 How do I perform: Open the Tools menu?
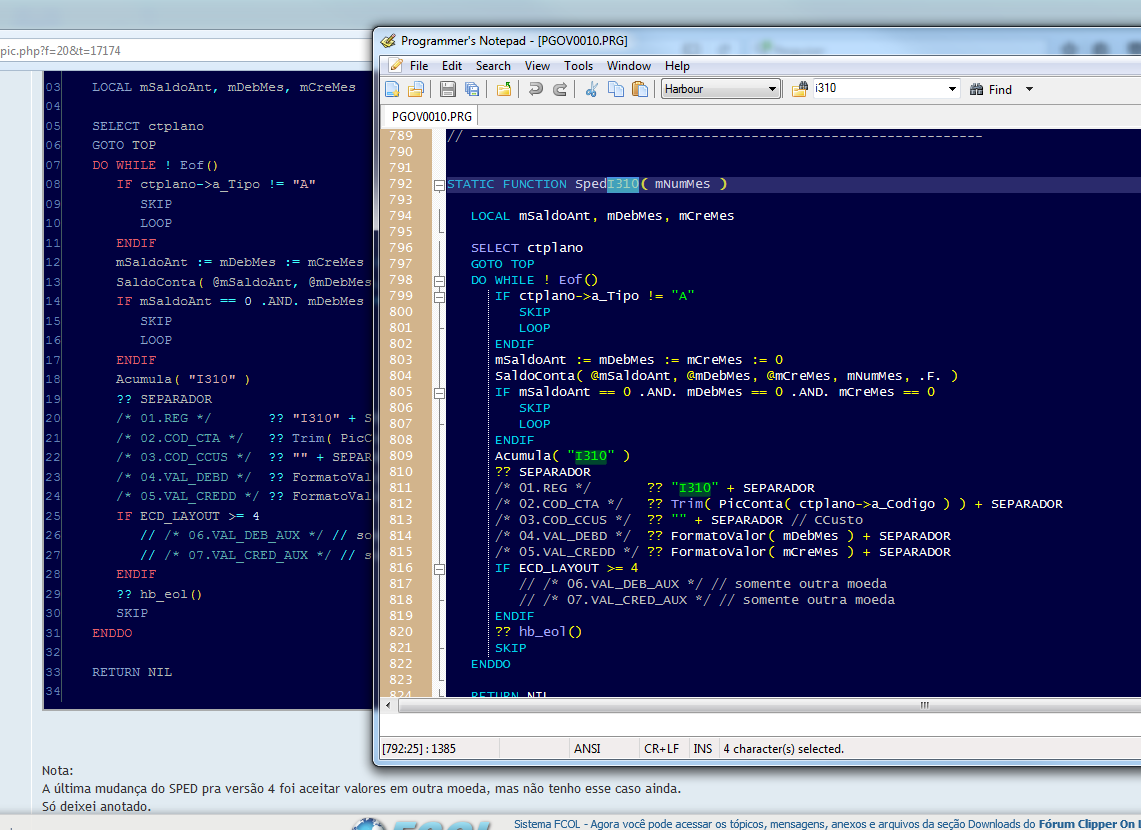click(578, 66)
